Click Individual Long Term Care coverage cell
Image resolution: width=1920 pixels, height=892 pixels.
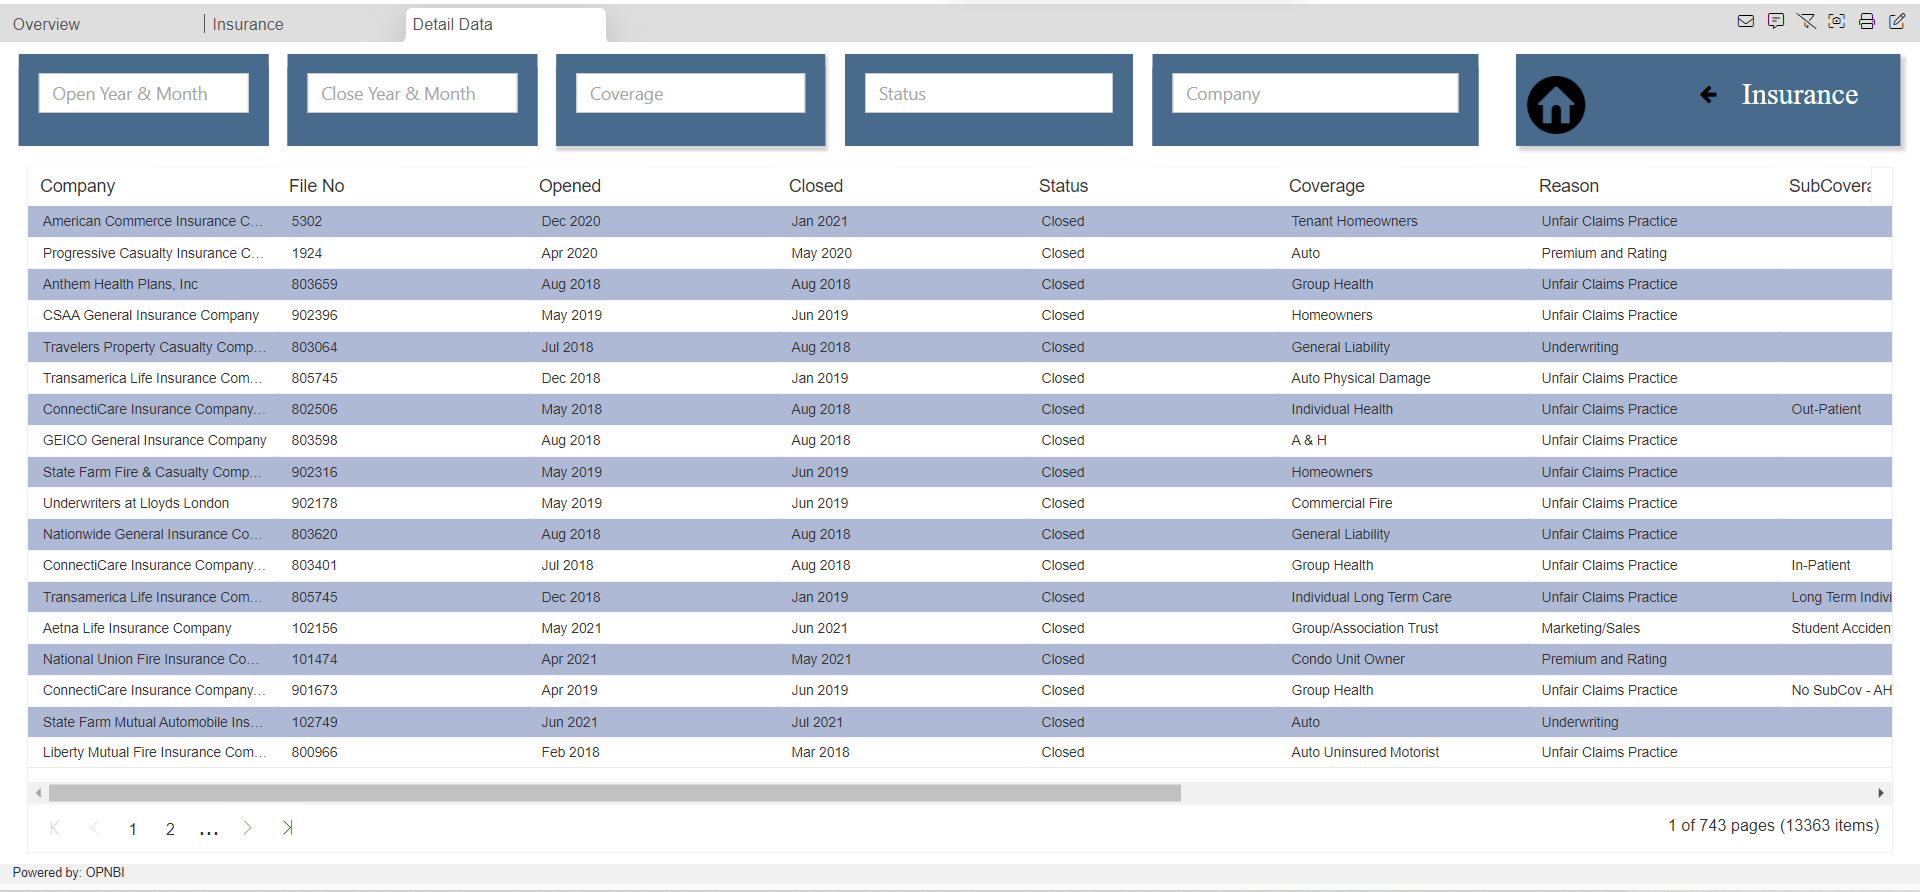1371,597
